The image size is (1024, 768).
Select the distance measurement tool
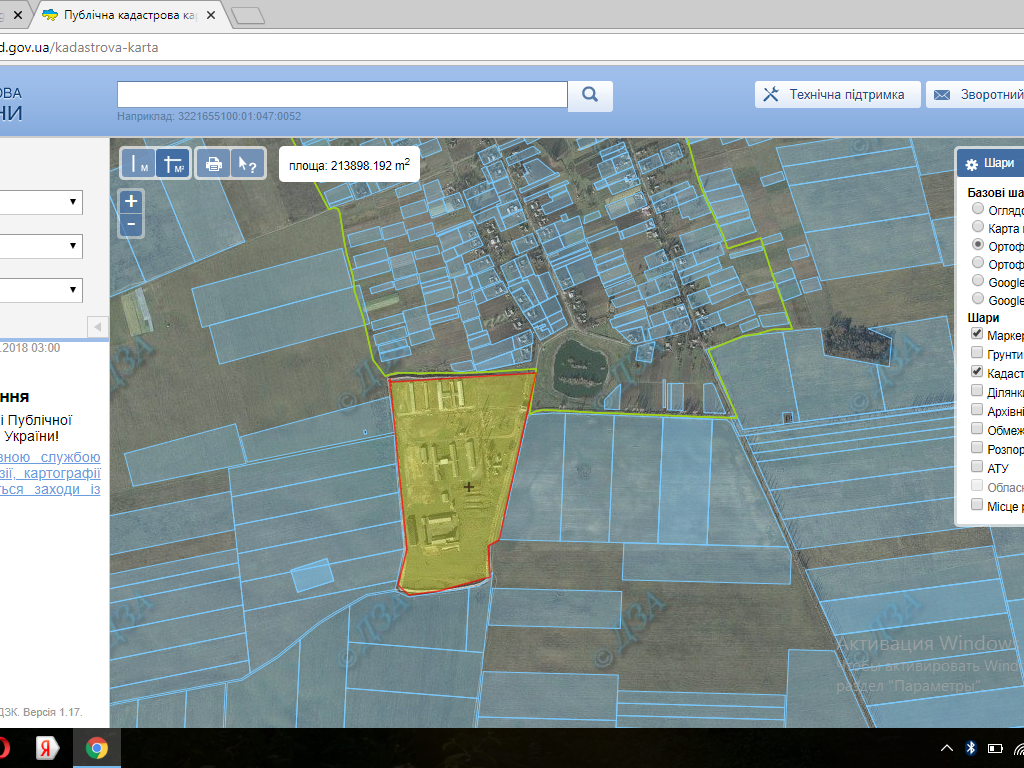(138, 163)
